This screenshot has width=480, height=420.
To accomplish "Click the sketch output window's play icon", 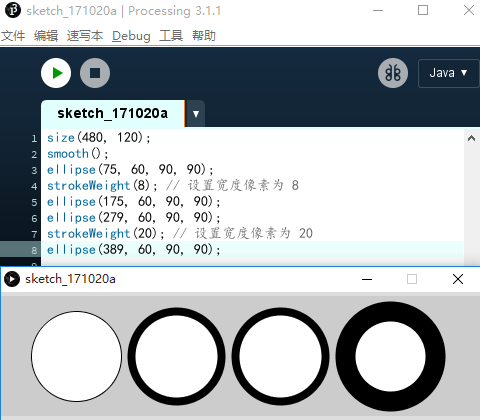I will click(12, 279).
